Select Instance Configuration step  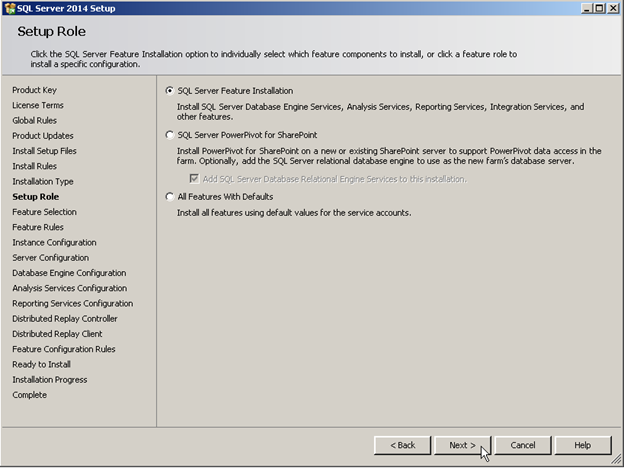click(x=55, y=242)
